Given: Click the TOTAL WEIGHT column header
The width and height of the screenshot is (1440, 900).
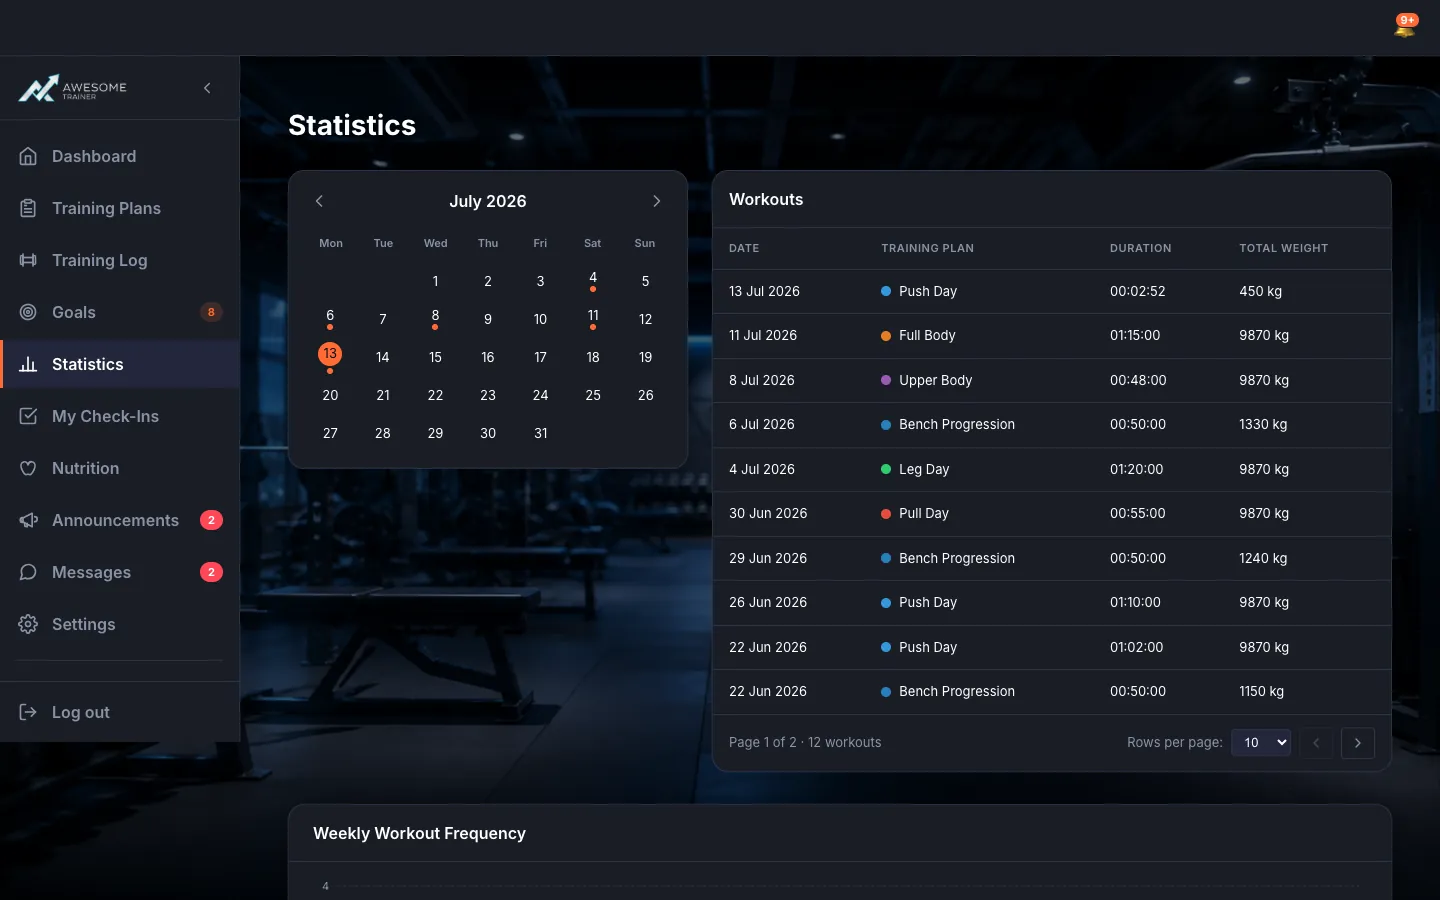Looking at the screenshot, I should 1284,248.
